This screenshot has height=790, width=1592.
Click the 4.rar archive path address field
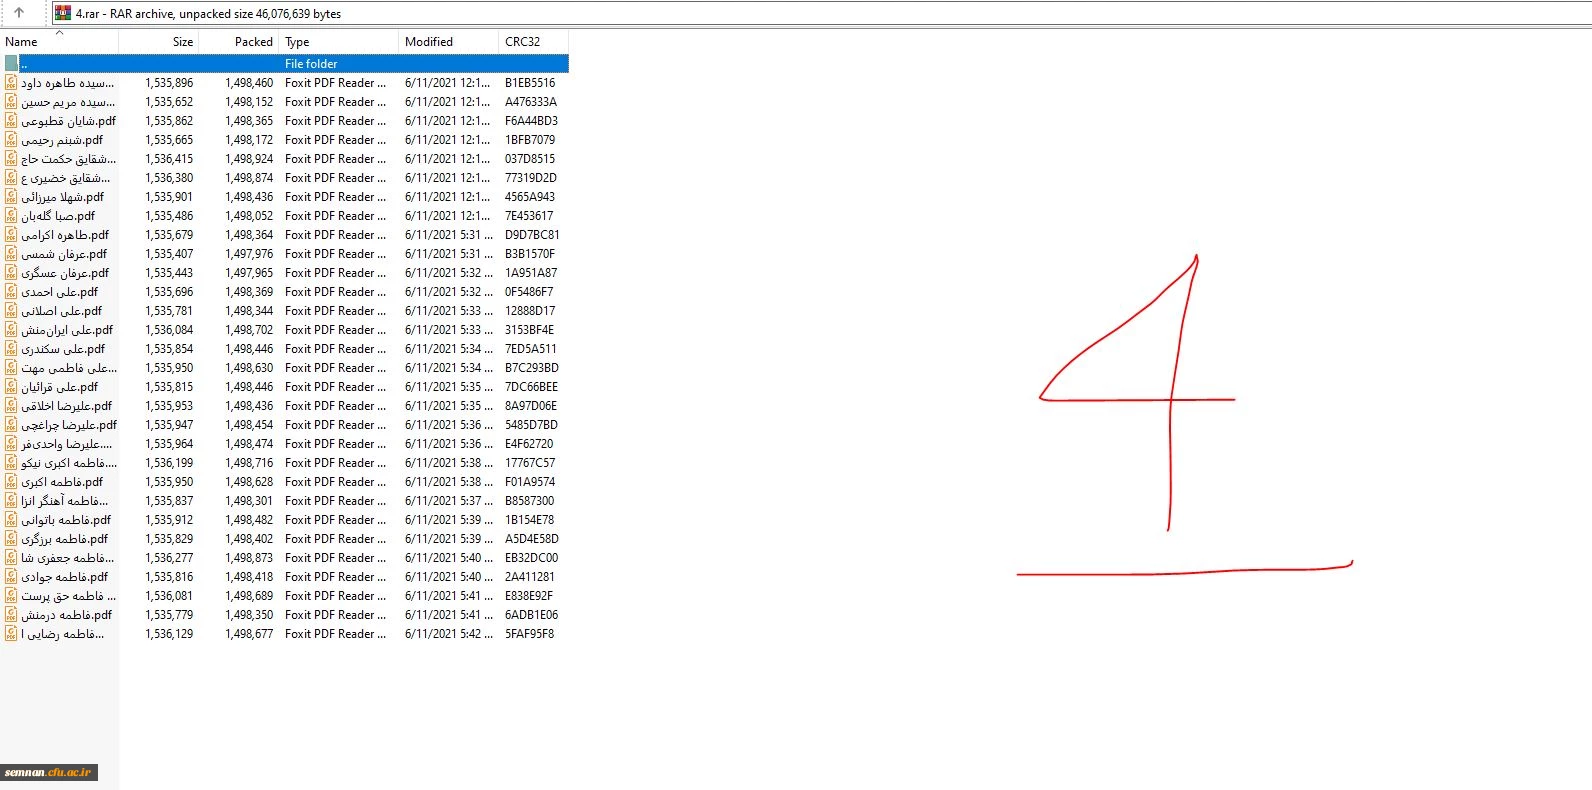tap(800, 14)
